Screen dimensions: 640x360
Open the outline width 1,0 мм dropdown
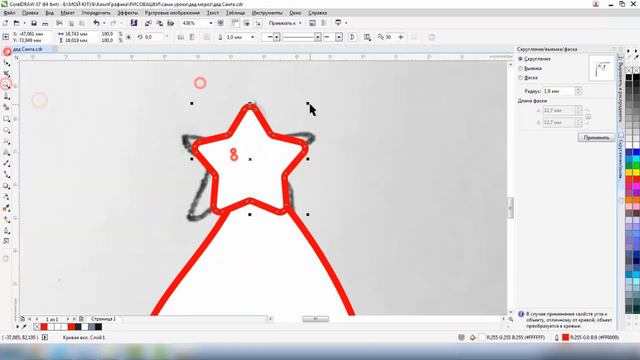pyautogui.click(x=252, y=37)
